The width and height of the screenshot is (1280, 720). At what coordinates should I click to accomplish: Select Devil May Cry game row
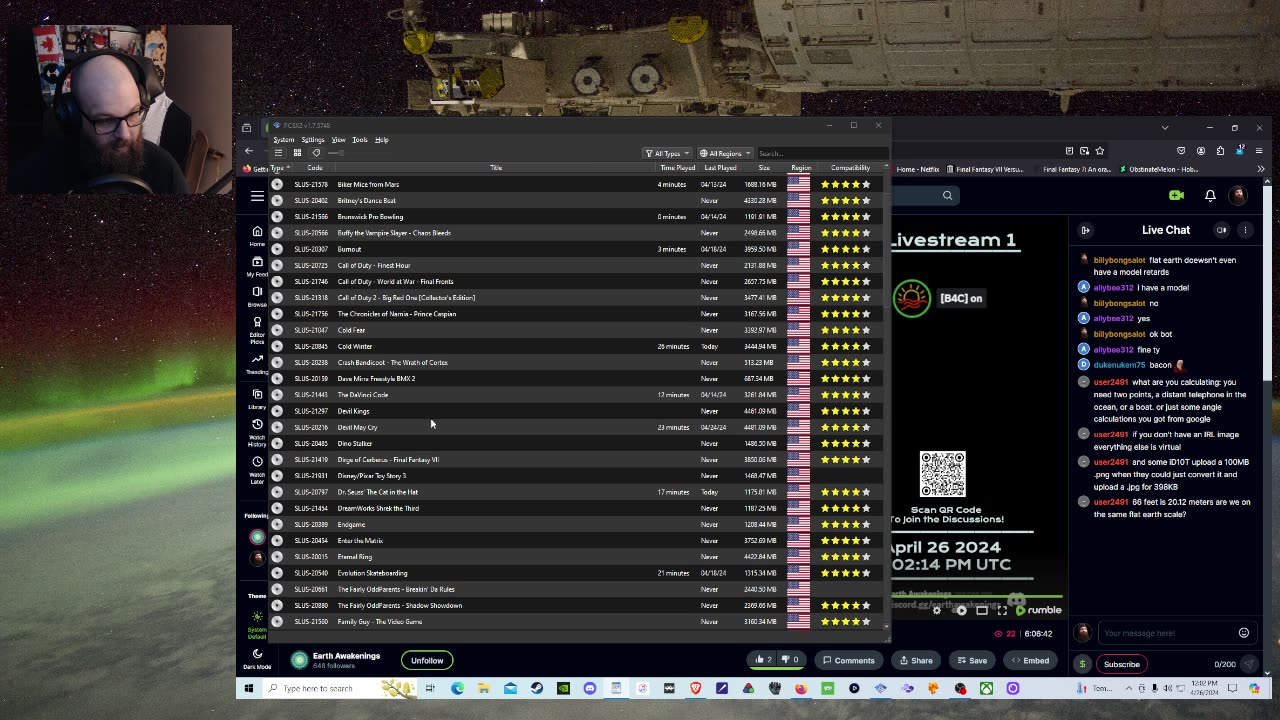pos(578,427)
